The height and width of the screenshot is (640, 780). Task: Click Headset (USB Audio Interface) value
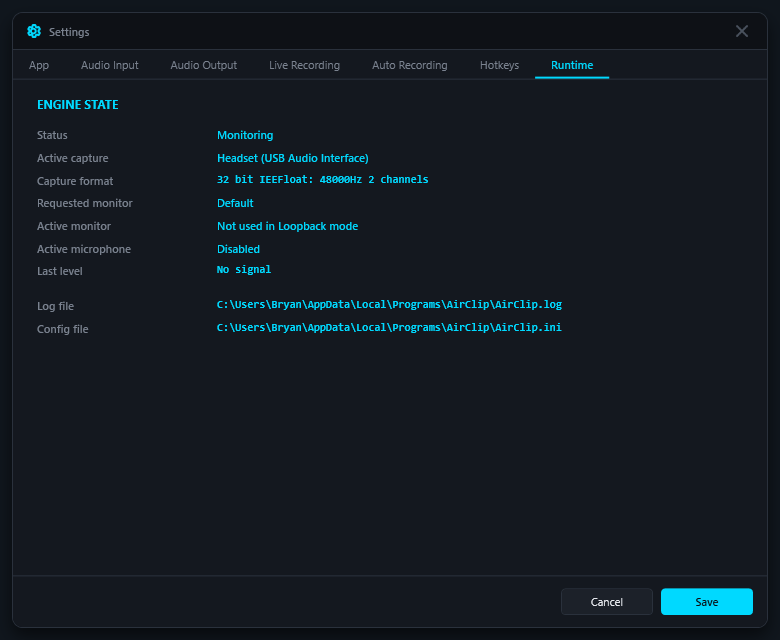click(292, 158)
